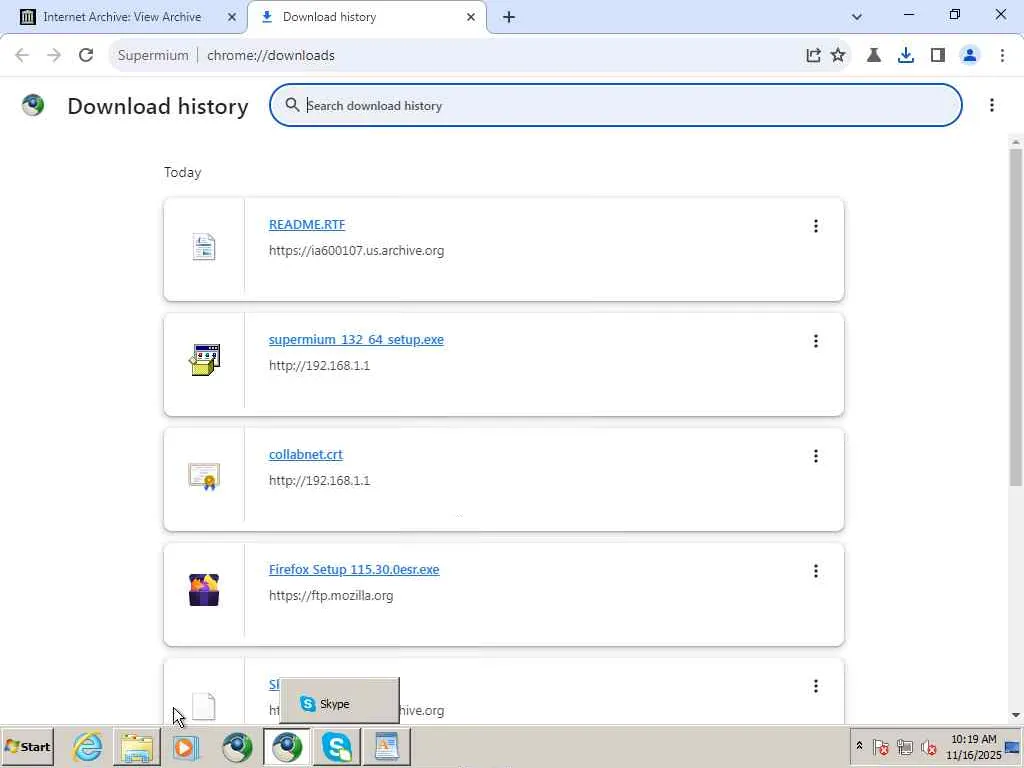The height and width of the screenshot is (768, 1024).
Task: Click the README.RTF document file icon
Action: (204, 247)
